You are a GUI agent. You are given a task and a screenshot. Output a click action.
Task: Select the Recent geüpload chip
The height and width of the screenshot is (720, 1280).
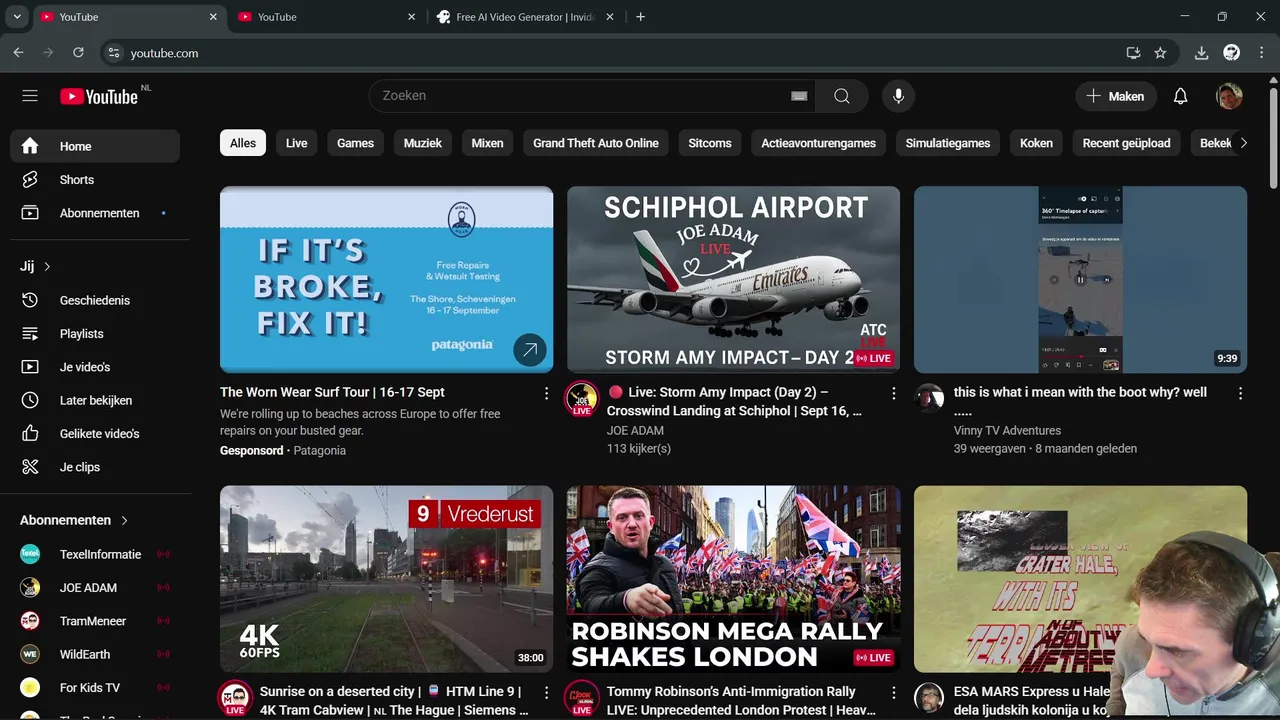pyautogui.click(x=1126, y=143)
